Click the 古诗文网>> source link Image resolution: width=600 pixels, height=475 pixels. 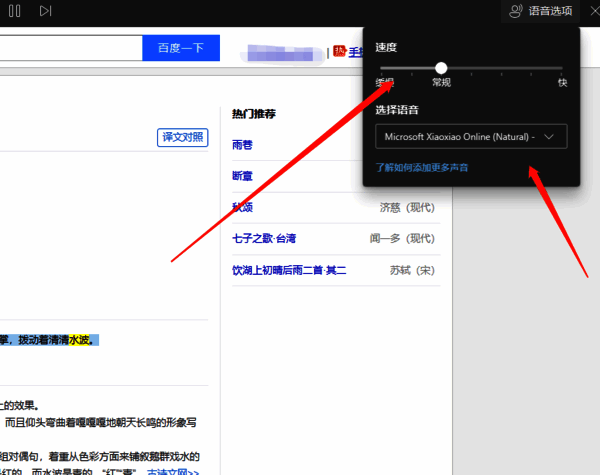point(173,472)
